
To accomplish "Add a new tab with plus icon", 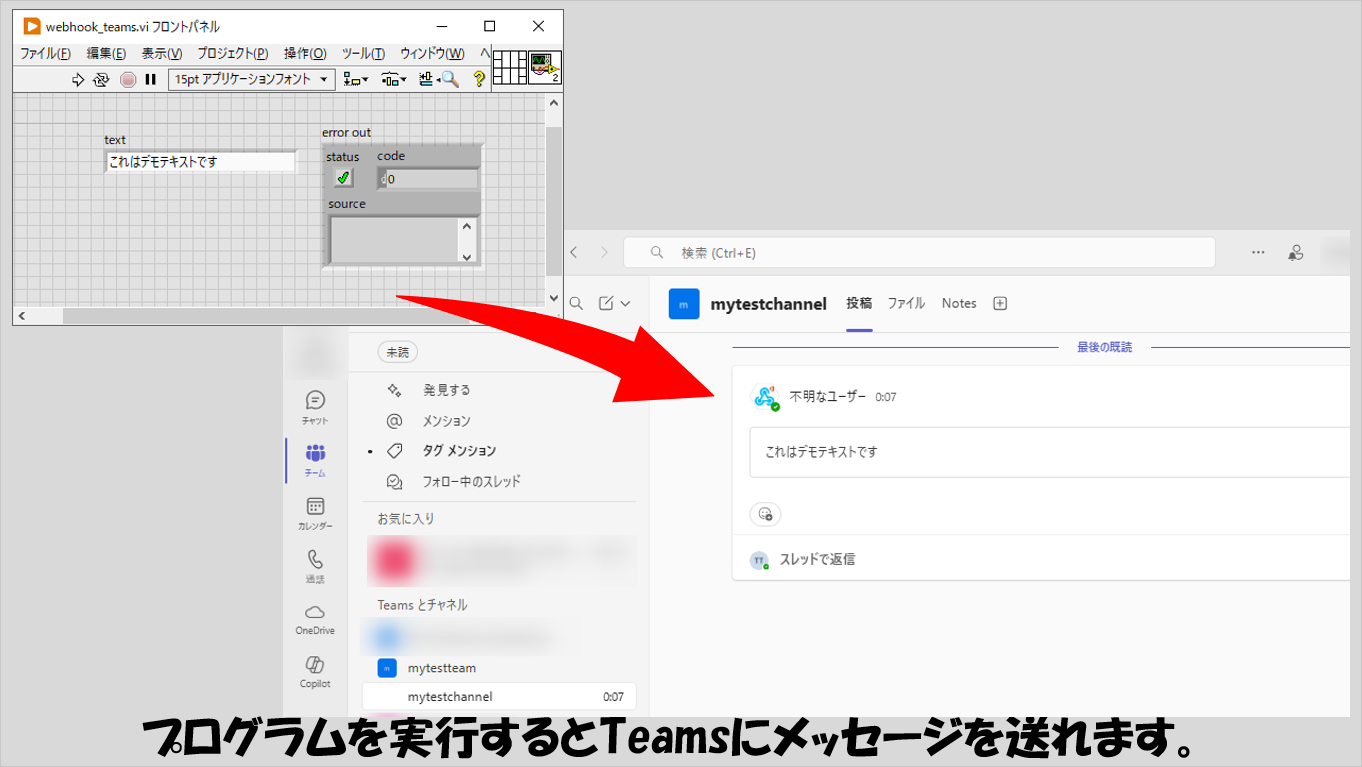I will click(x=1000, y=303).
